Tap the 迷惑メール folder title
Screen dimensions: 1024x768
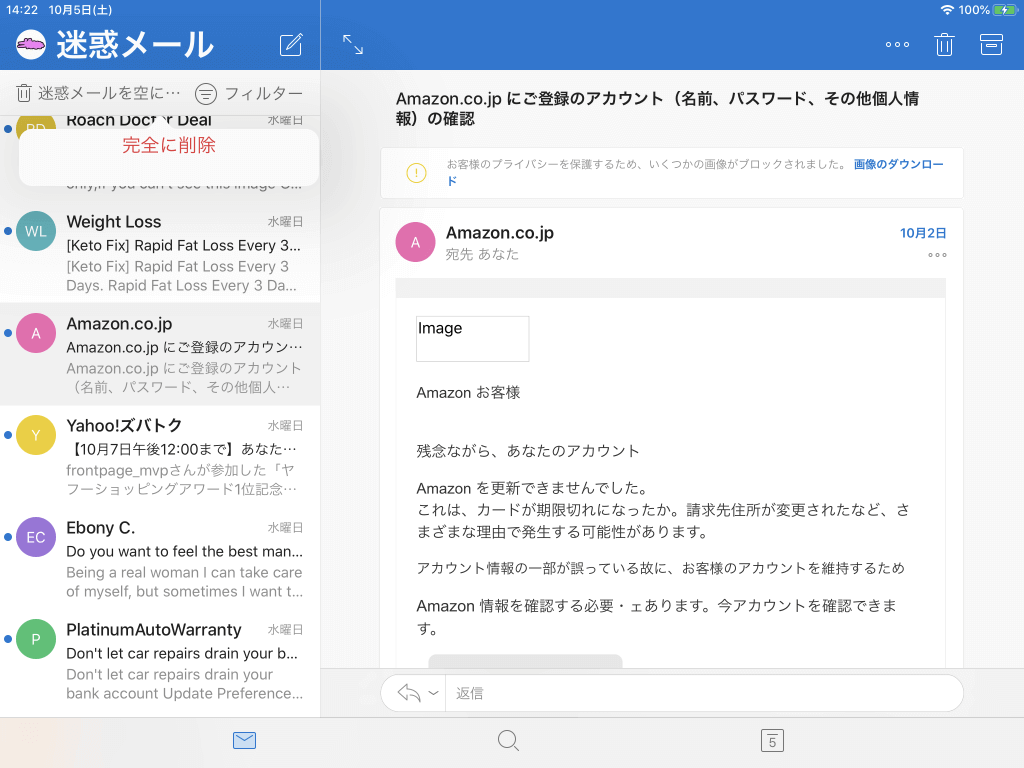135,45
